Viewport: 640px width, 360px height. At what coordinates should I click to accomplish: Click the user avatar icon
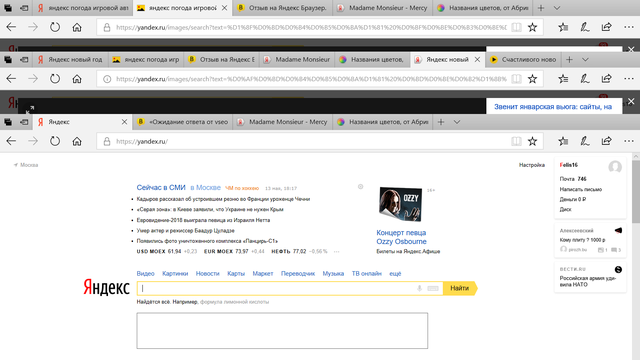coord(615,167)
